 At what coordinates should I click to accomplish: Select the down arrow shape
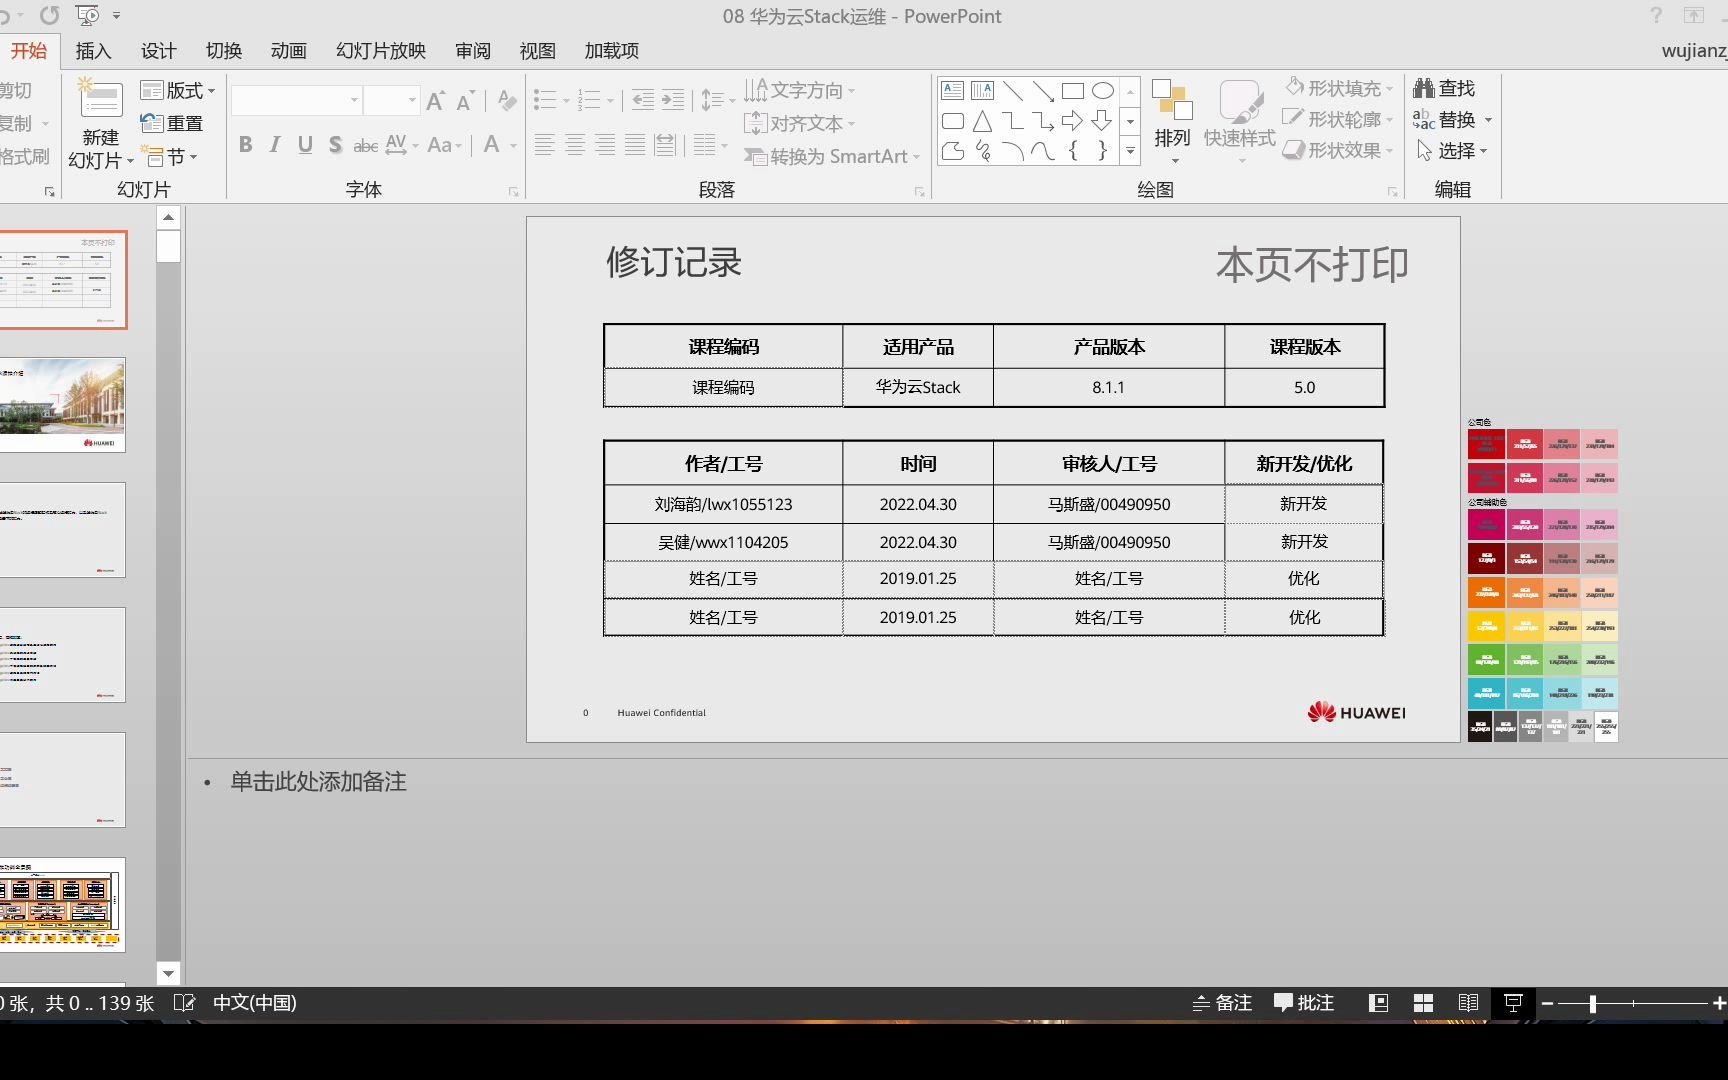coord(1102,121)
